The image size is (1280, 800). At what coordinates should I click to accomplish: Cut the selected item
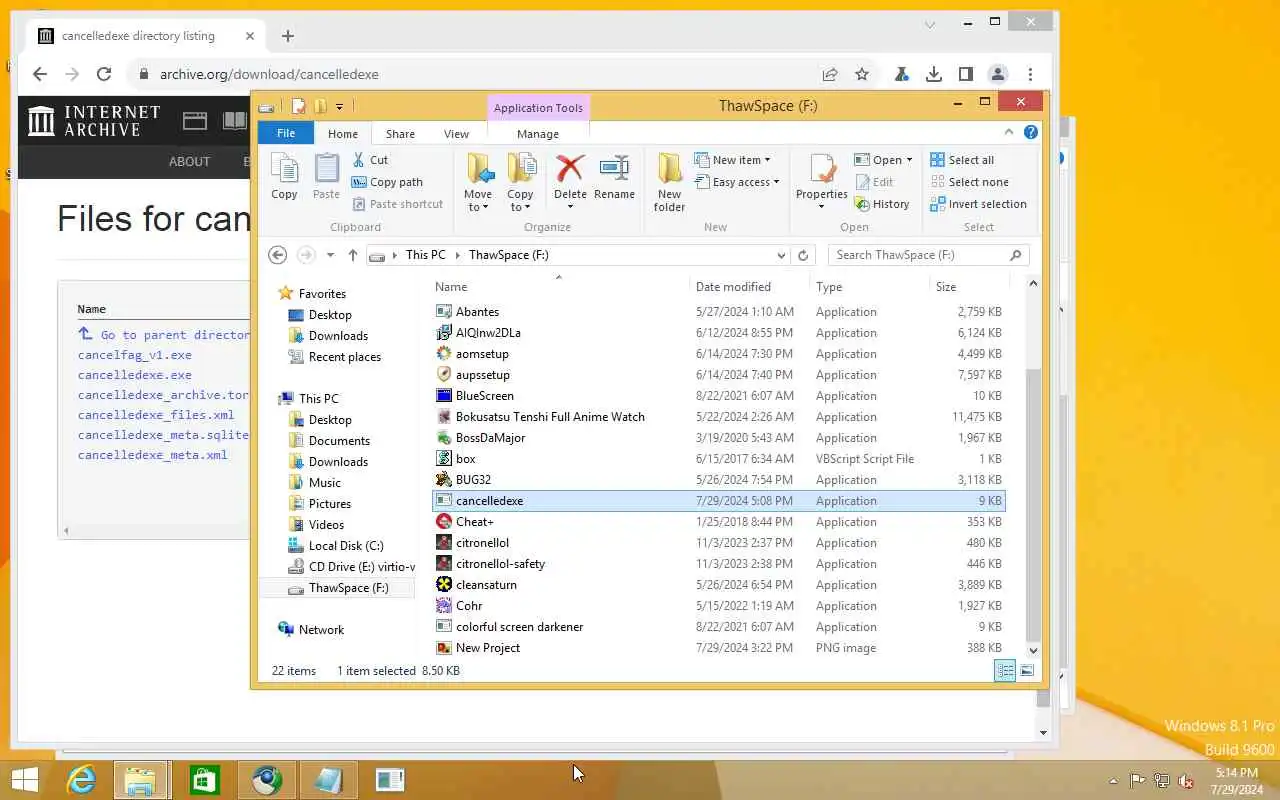[370, 160]
